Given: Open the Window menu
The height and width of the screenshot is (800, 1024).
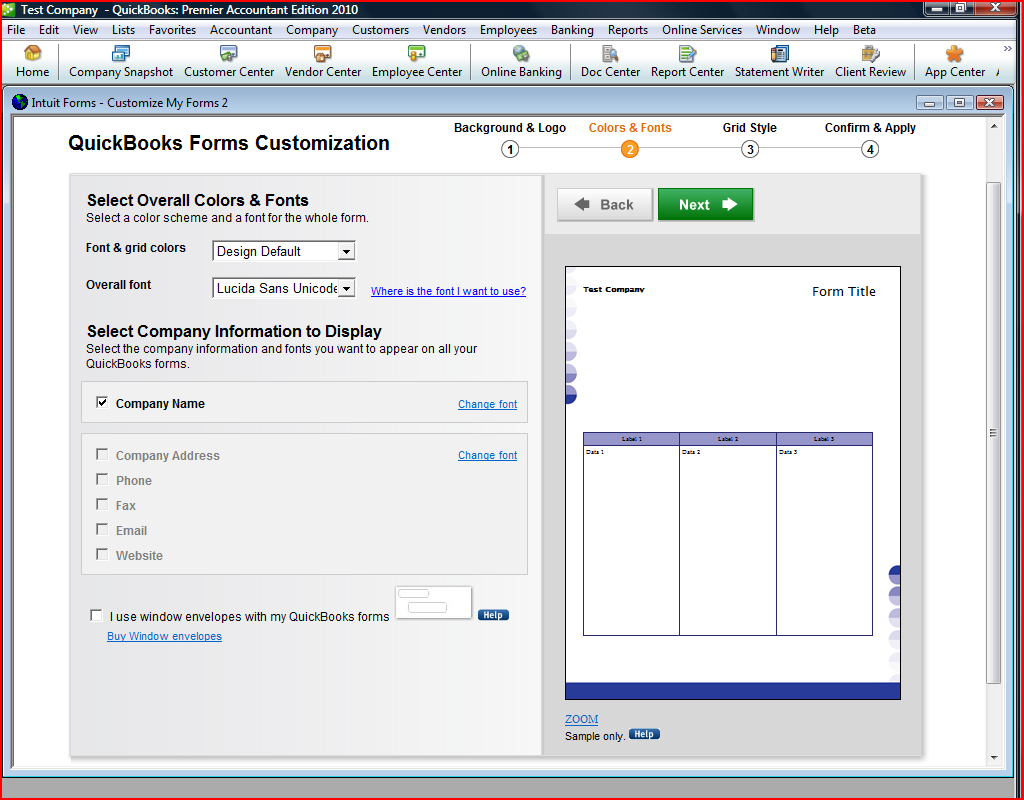Looking at the screenshot, I should tap(778, 30).
